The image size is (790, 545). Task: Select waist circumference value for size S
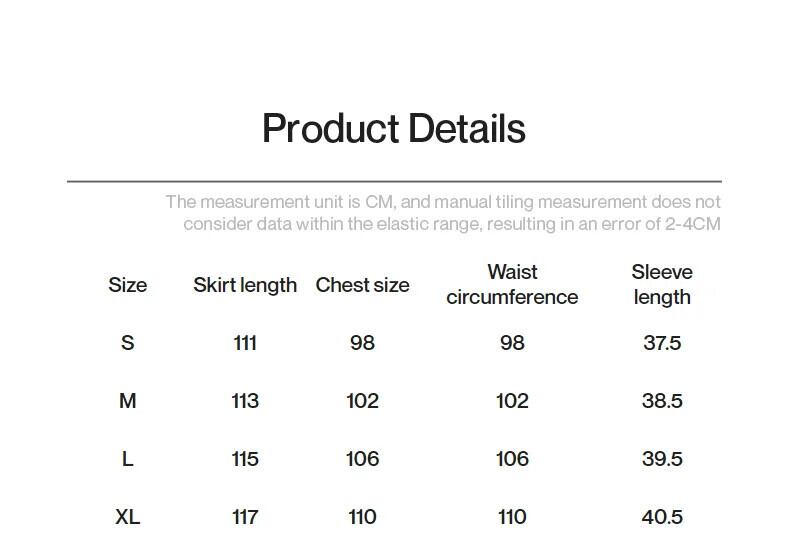pos(512,343)
